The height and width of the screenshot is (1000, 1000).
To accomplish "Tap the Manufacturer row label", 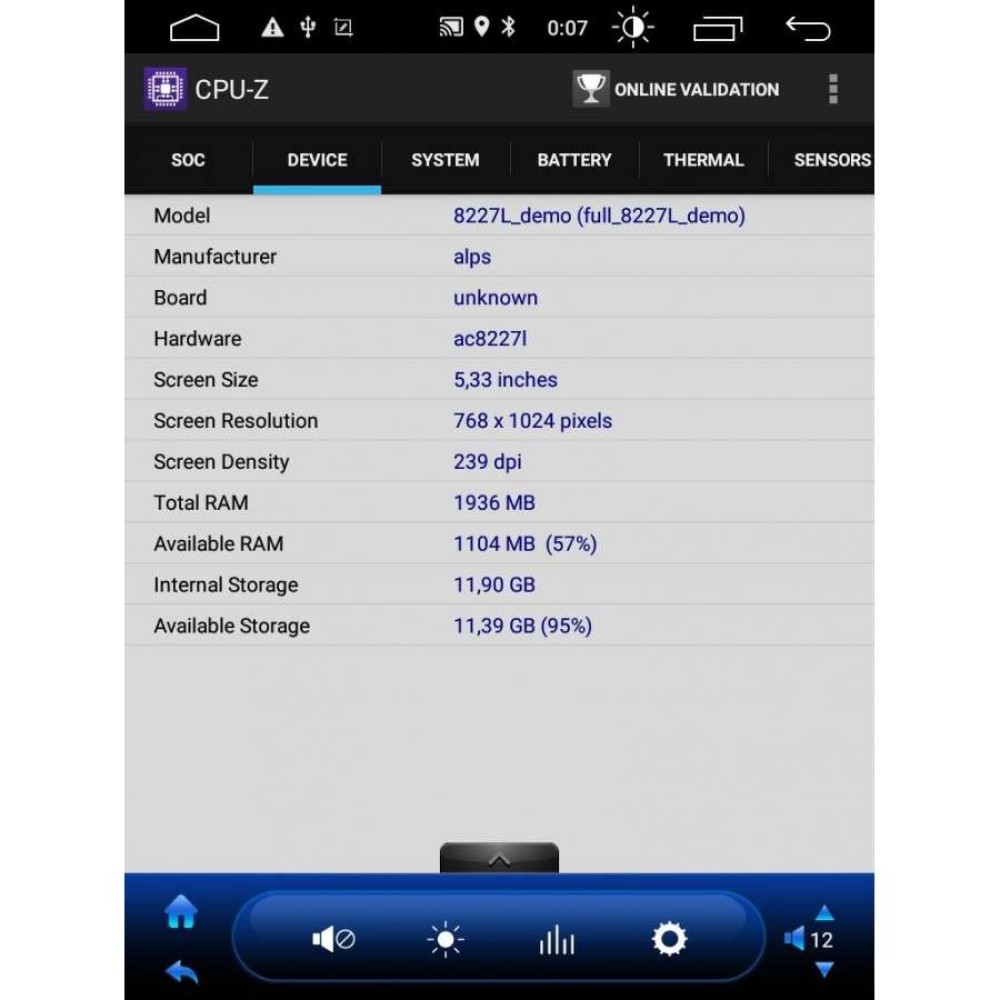I will (215, 256).
